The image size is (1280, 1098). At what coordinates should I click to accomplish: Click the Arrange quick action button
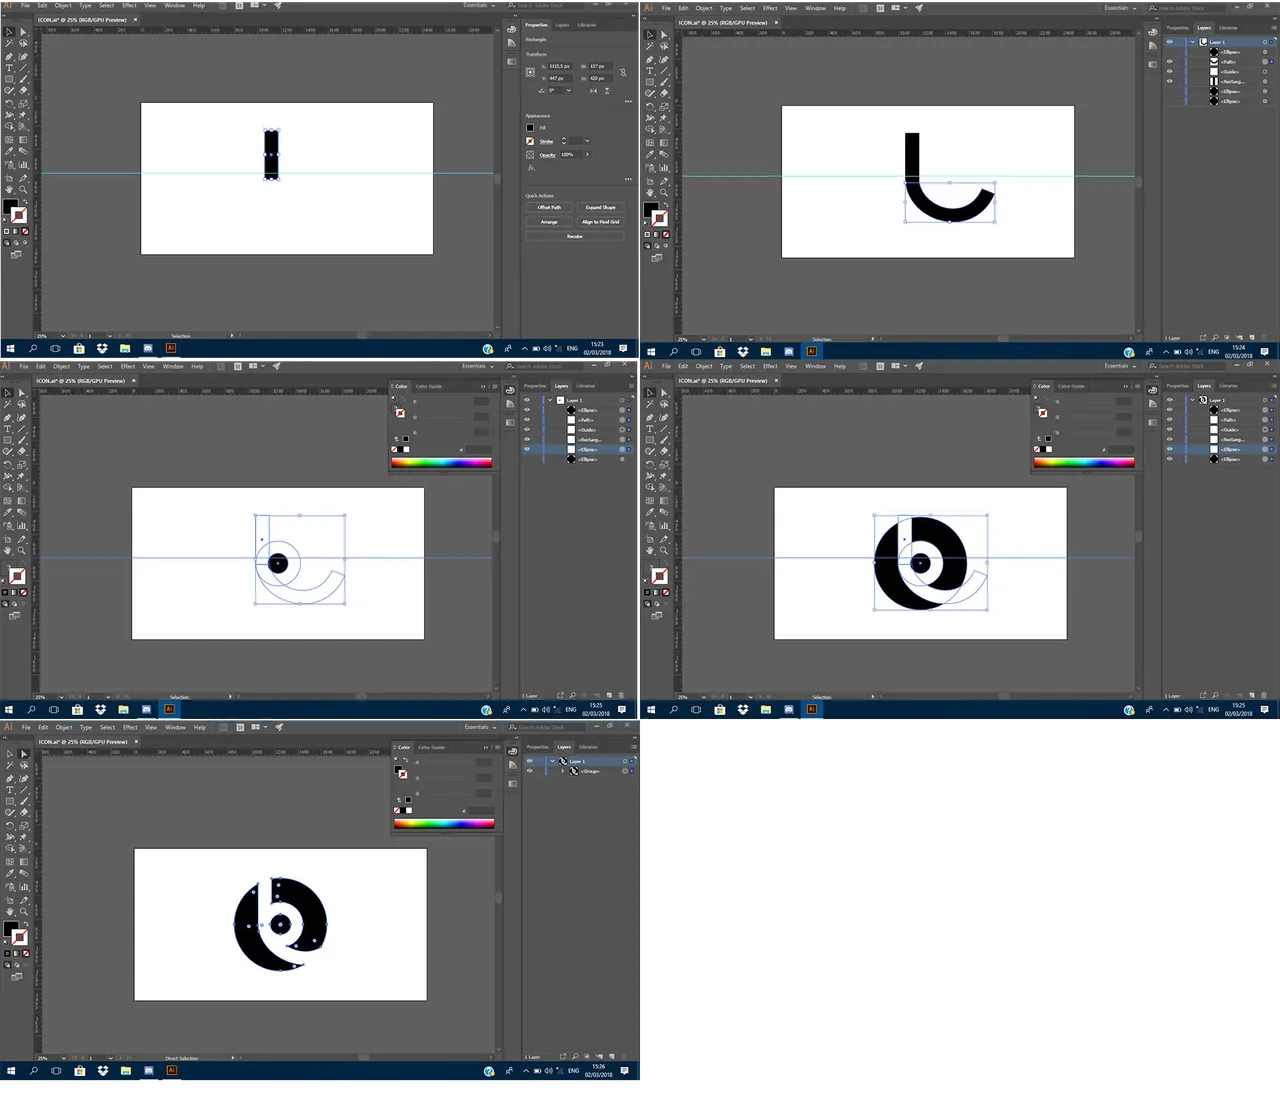click(549, 222)
